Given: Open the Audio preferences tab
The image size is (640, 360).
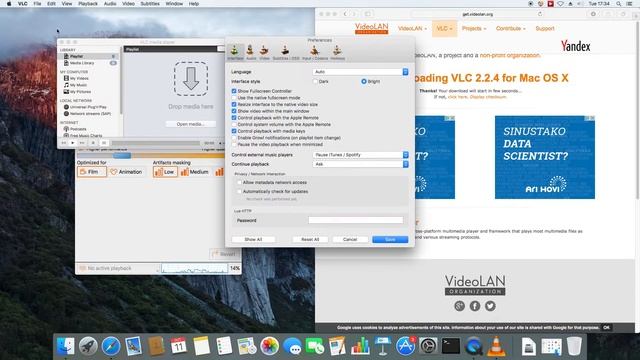Looking at the screenshot, I should [251, 53].
